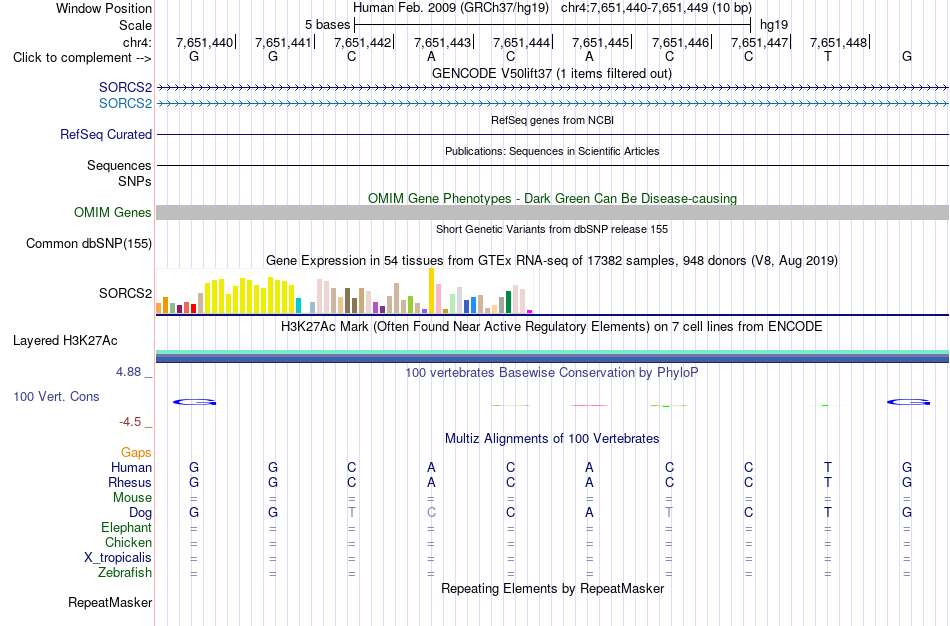950x626 pixels.
Task: Click the 'chr4:' ruler label
Action: (137, 42)
